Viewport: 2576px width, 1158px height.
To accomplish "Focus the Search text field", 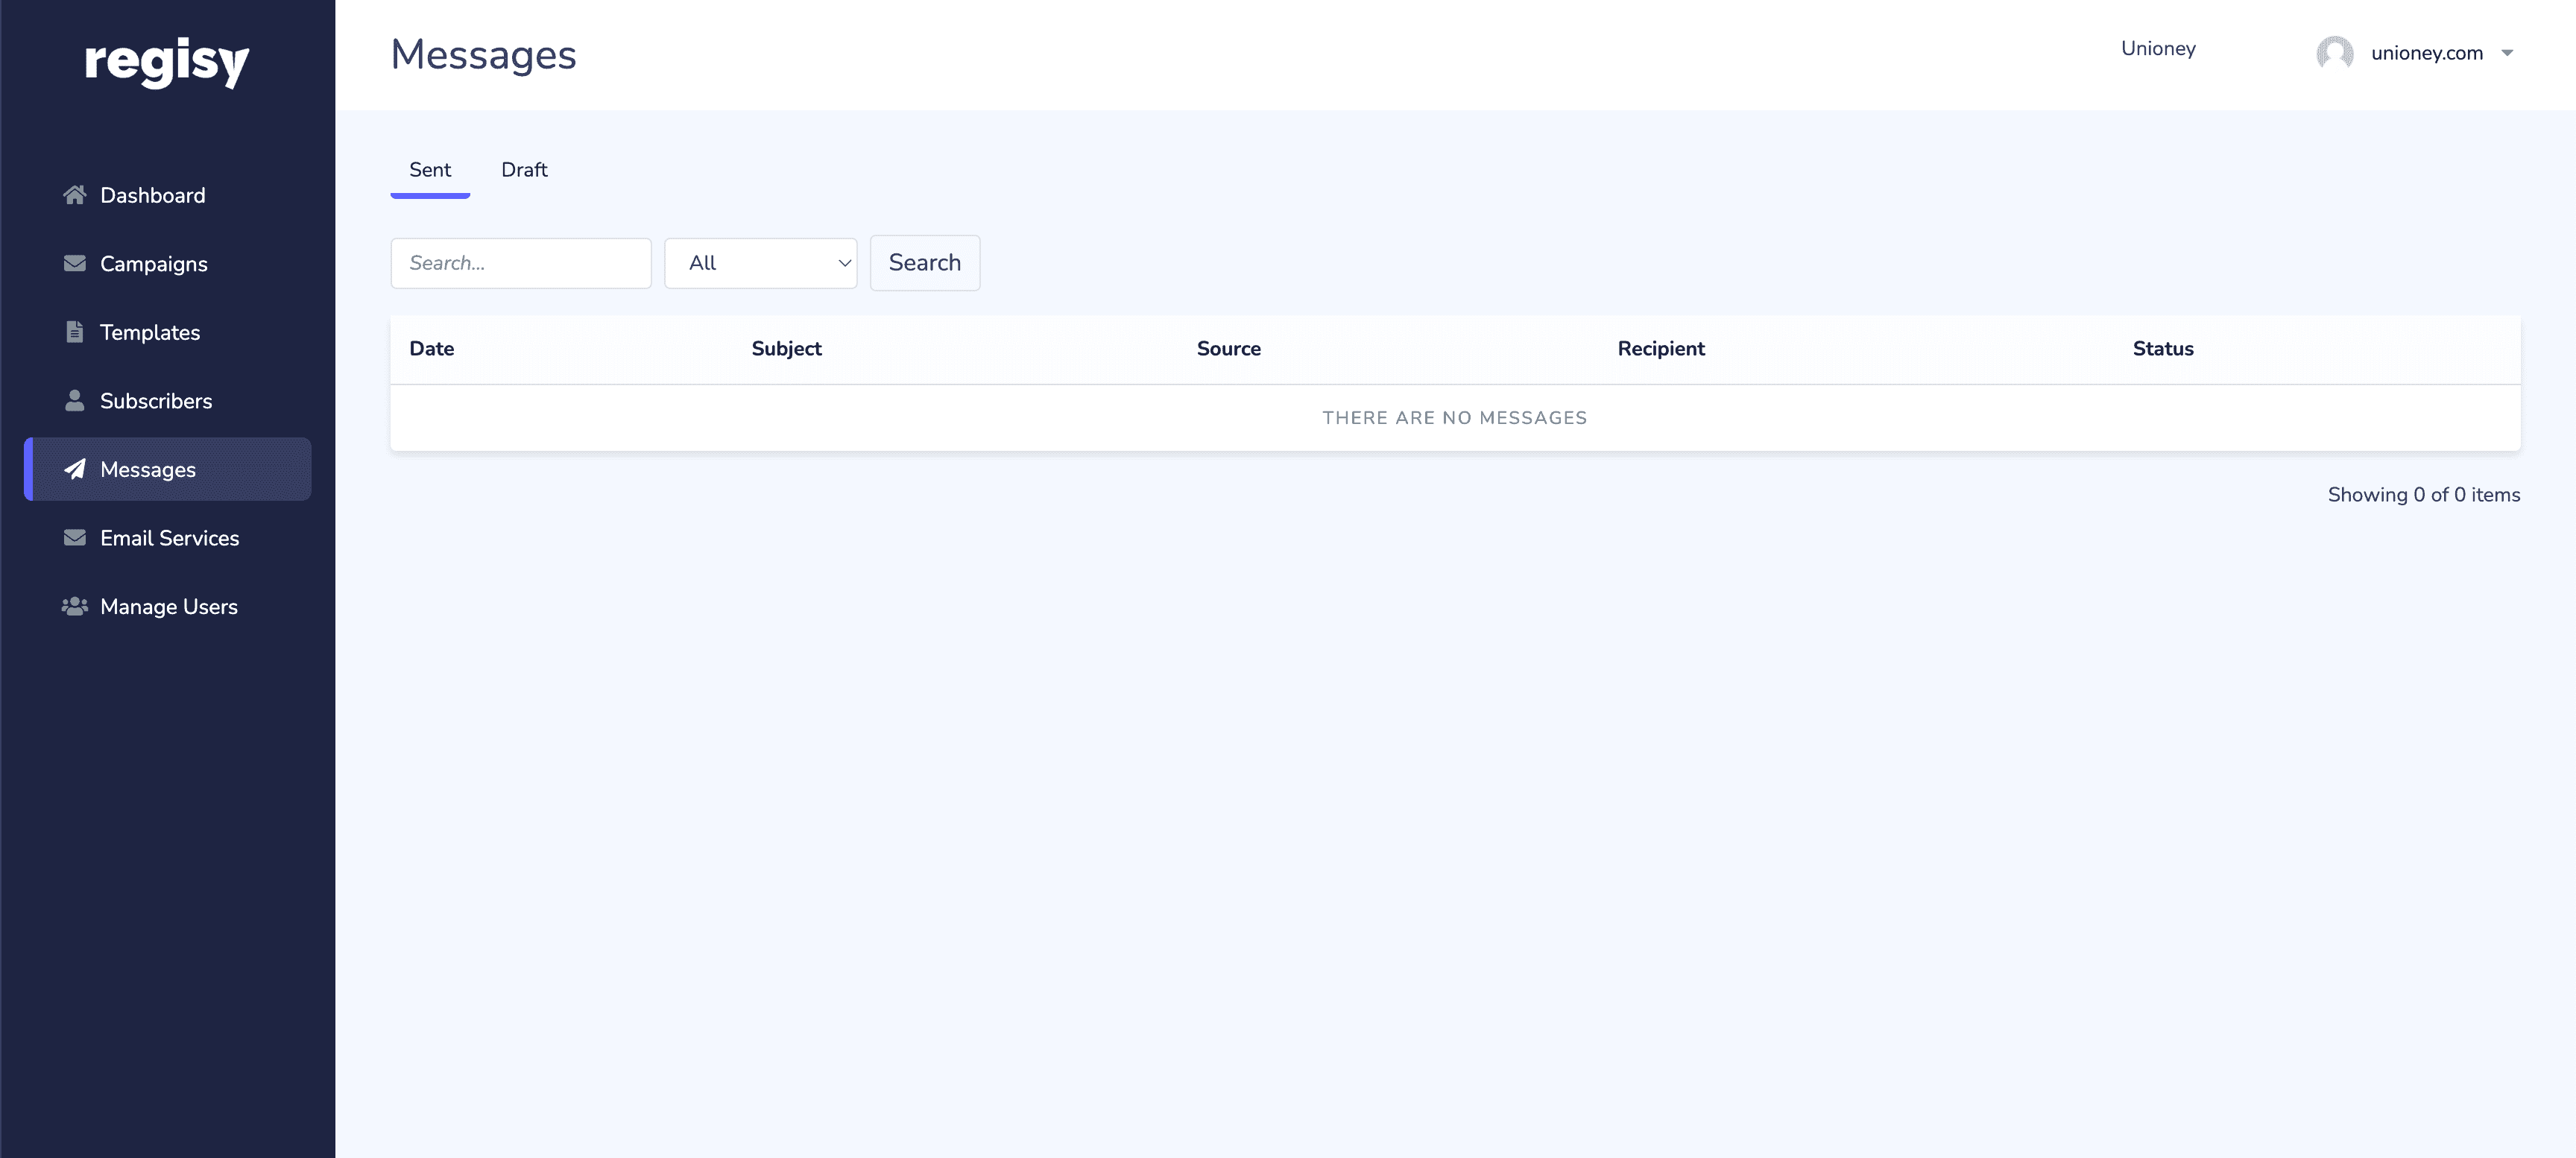I will (520, 263).
